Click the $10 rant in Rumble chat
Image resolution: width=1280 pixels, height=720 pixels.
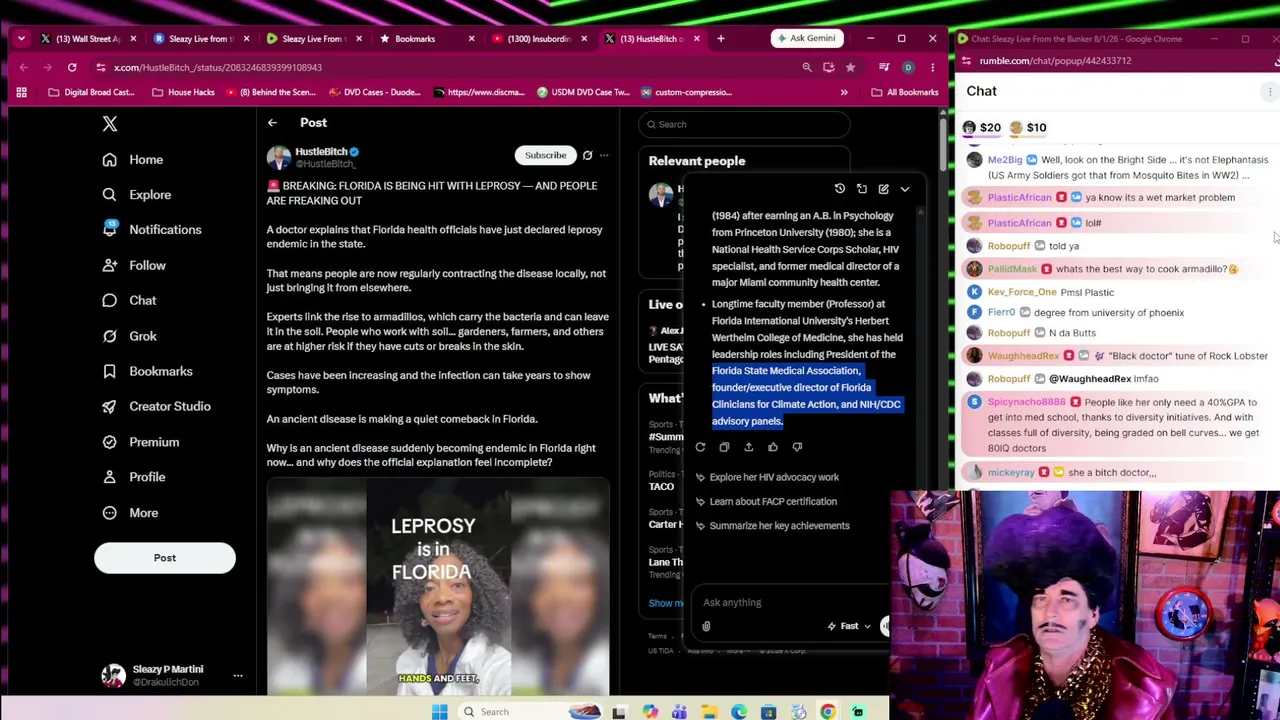point(1028,128)
